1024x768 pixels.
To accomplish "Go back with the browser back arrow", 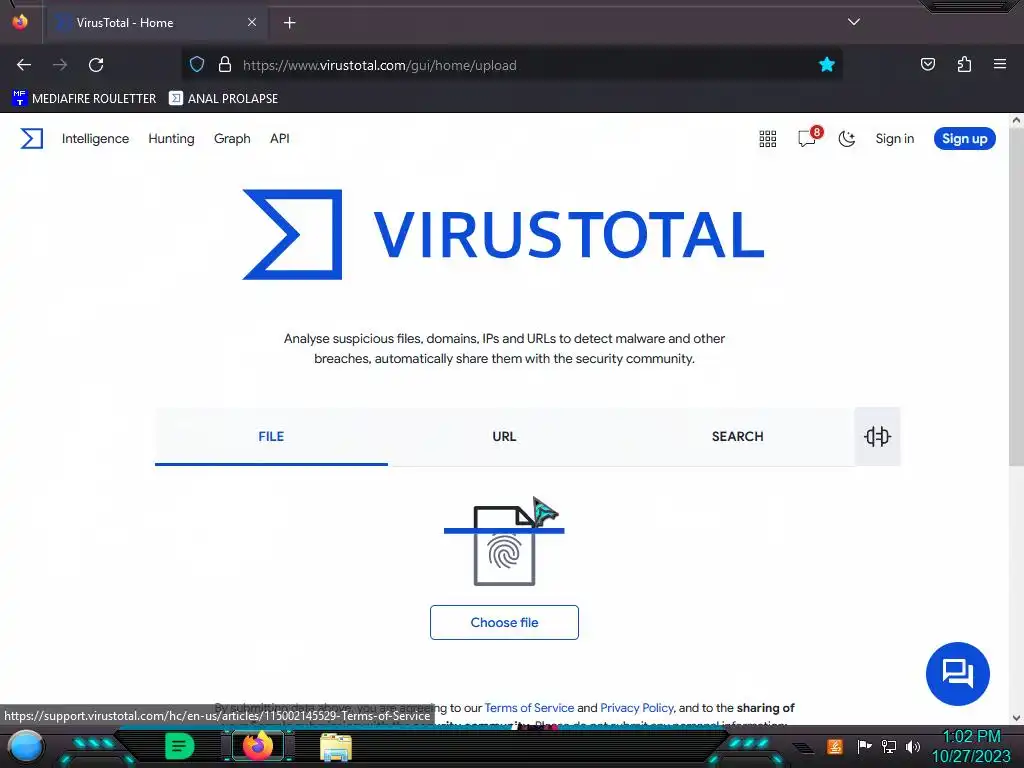I will coord(24,65).
